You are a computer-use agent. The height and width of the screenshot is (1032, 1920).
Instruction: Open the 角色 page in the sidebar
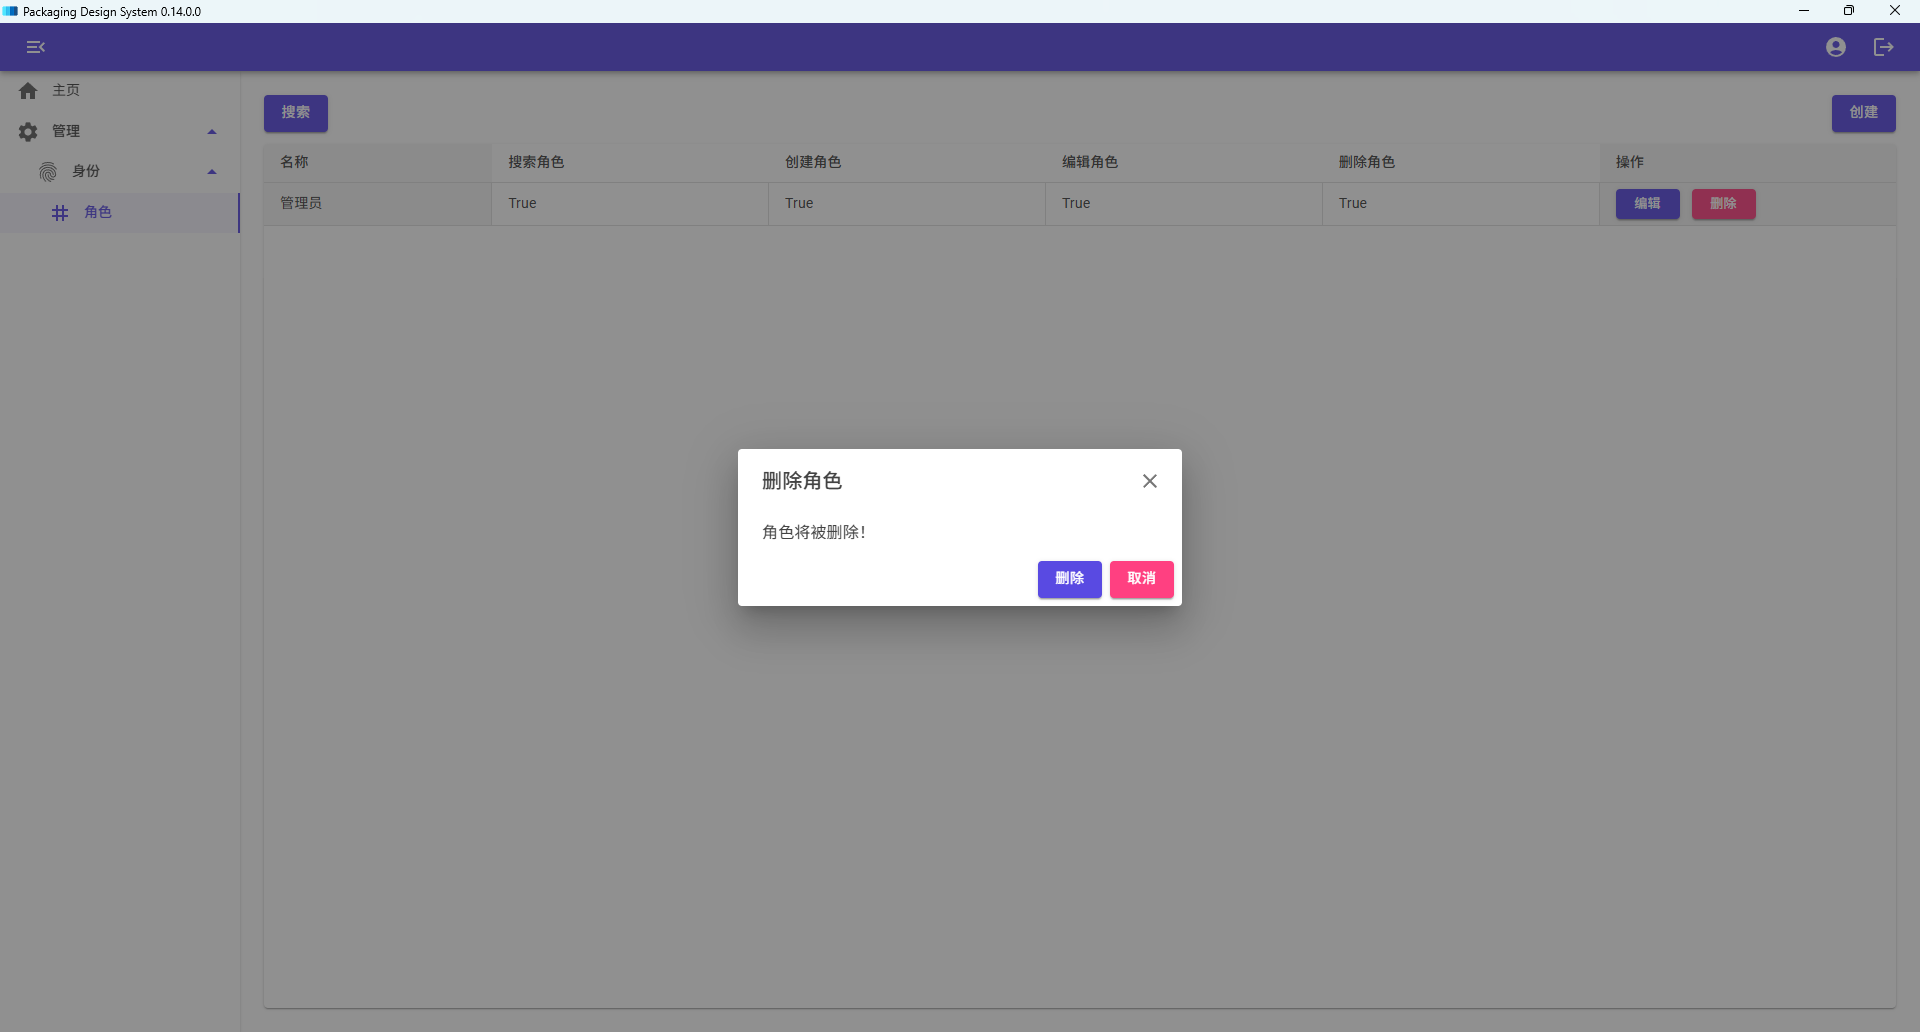120,213
